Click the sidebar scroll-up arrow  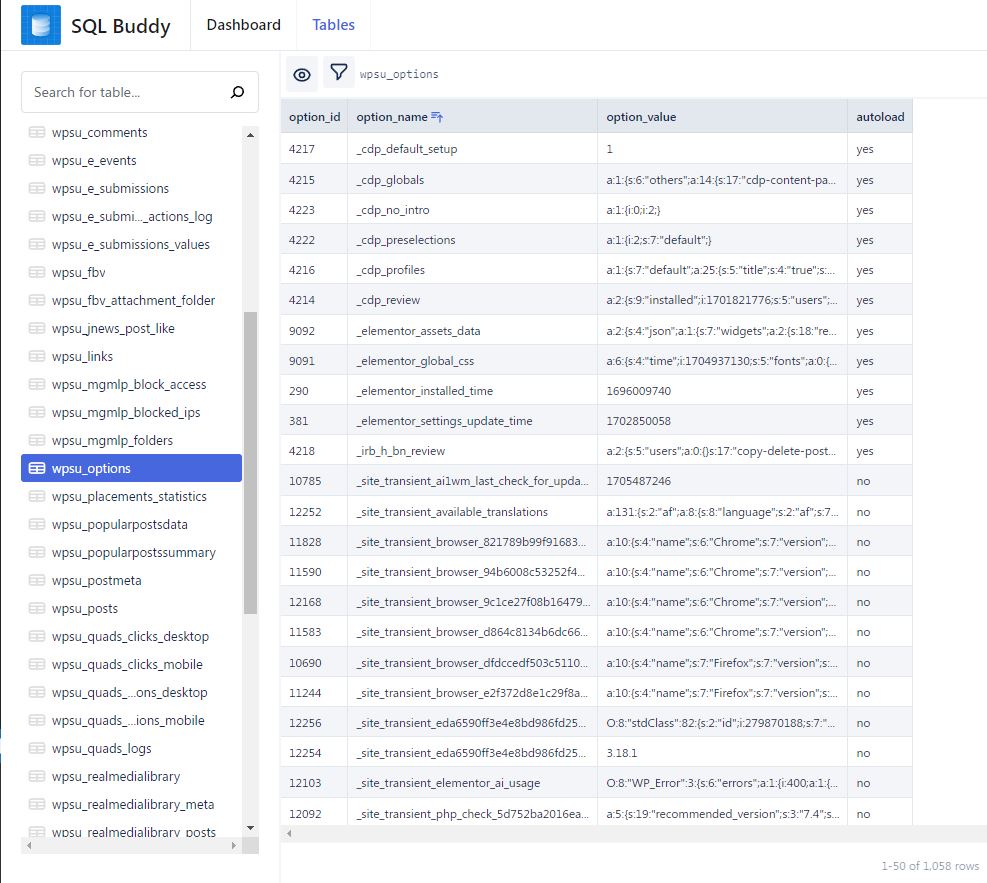pos(251,135)
